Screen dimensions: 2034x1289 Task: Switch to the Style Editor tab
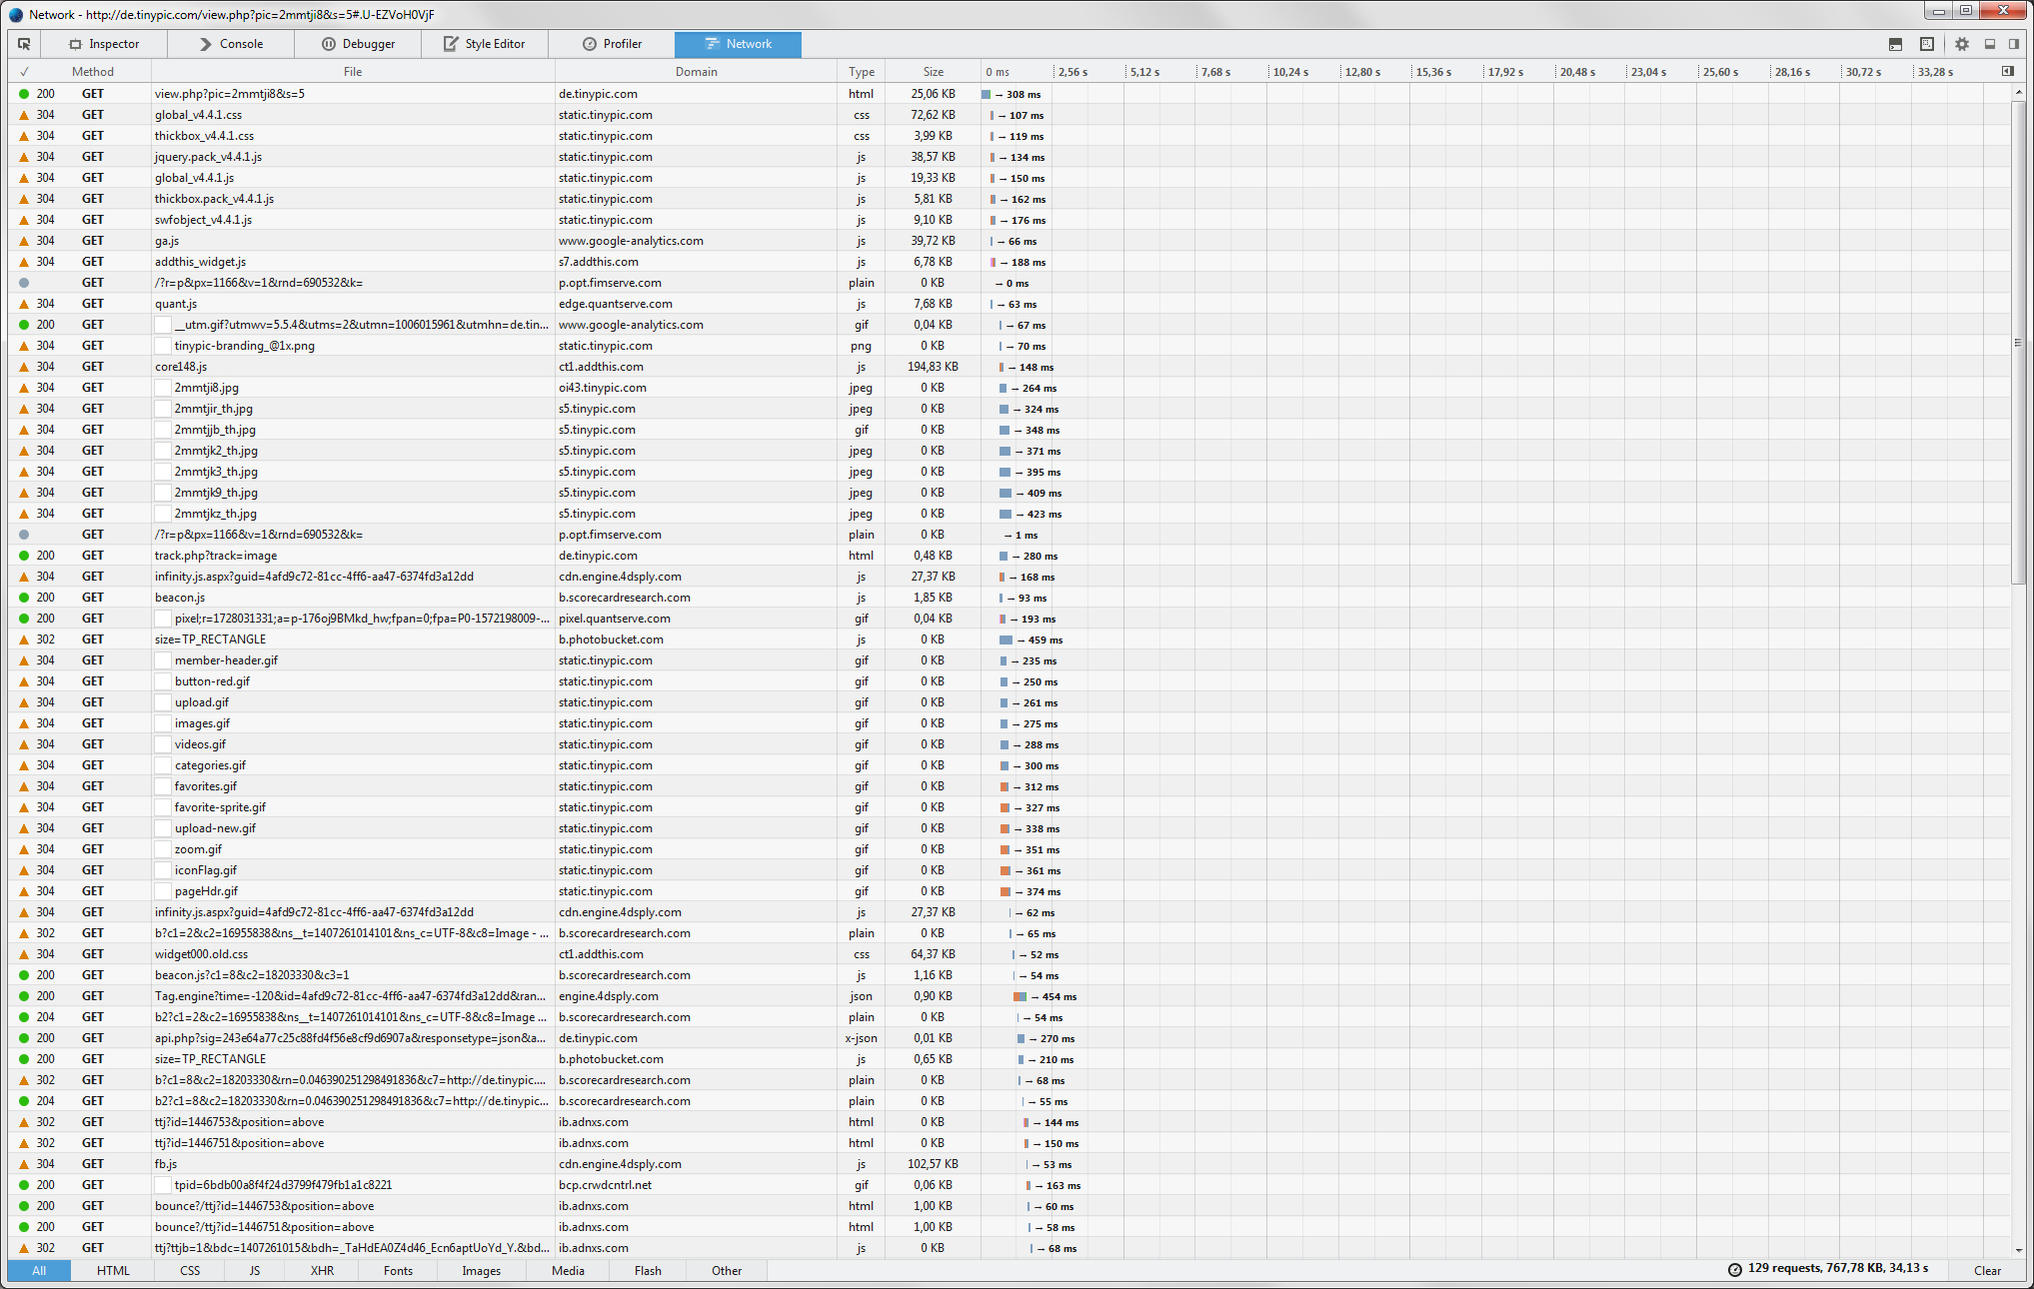(x=484, y=44)
